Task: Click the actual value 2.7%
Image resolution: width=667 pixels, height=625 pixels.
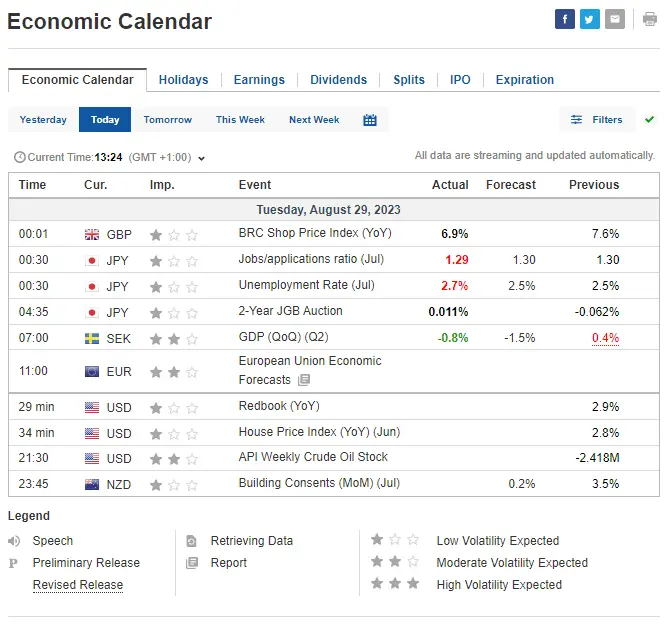Action: tap(454, 285)
